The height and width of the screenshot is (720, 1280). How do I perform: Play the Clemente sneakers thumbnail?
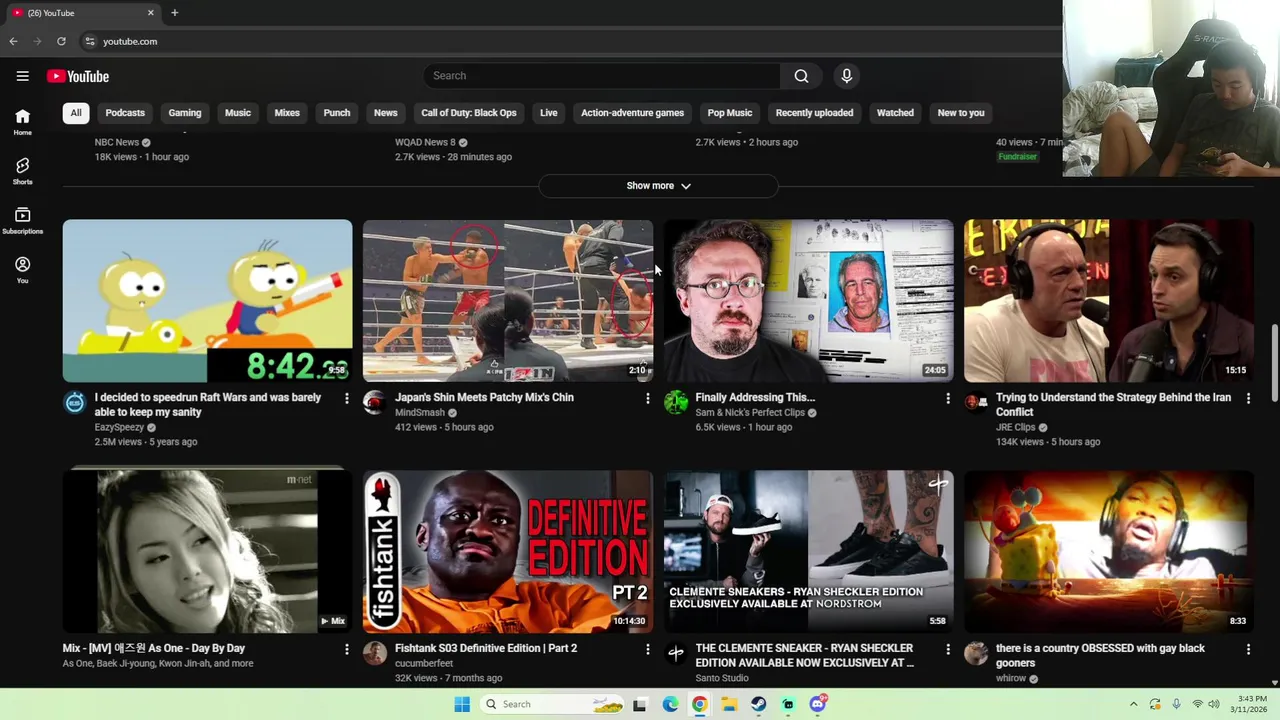(808, 552)
